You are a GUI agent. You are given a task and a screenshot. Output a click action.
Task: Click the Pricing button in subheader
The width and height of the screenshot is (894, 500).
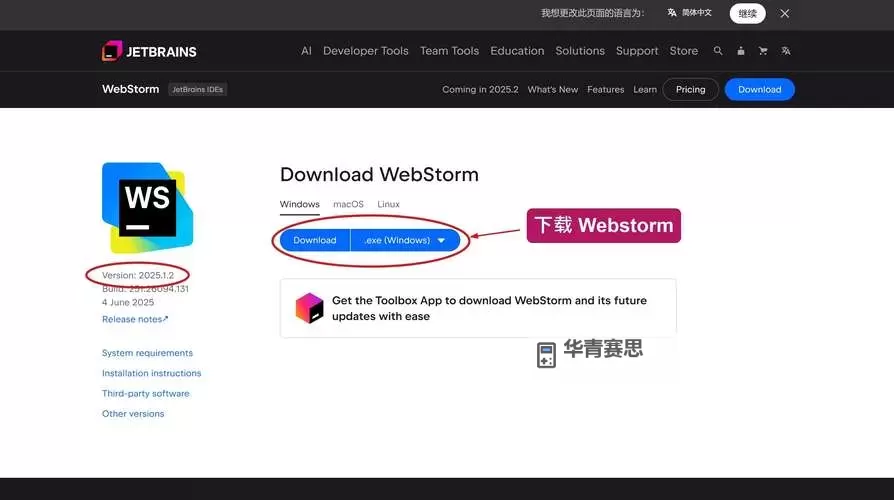(x=690, y=89)
